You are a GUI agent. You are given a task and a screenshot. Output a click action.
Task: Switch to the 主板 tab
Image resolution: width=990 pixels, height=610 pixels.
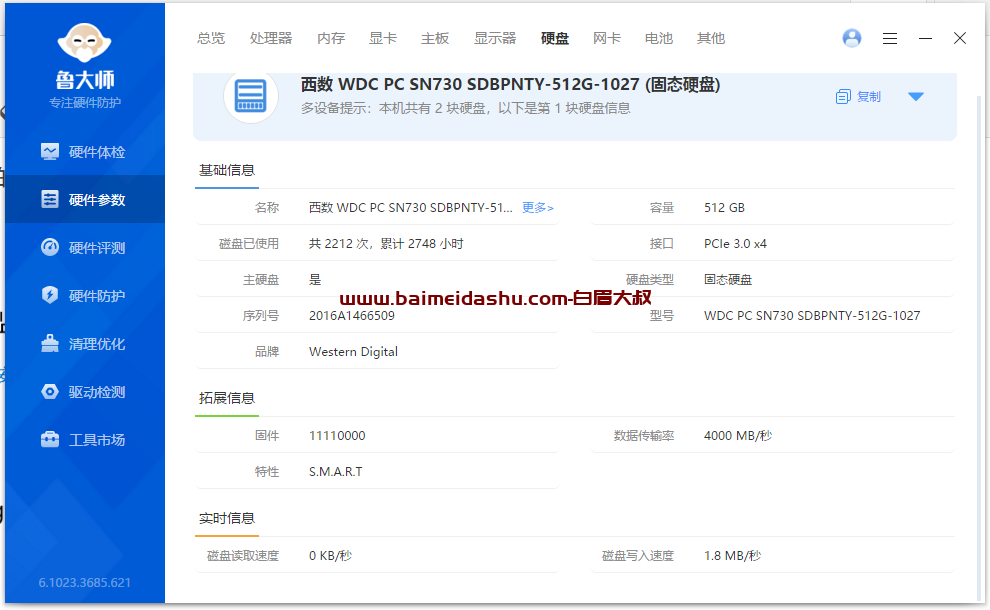(x=435, y=39)
